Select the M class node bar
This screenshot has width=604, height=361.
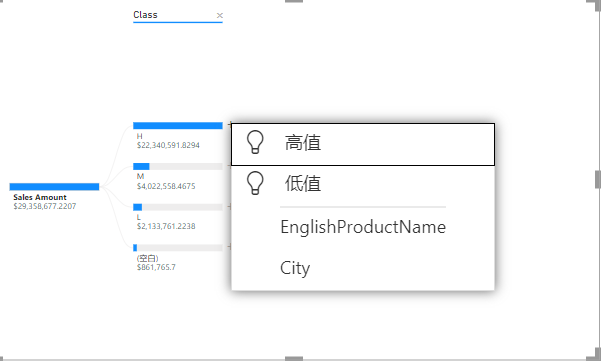[178, 166]
